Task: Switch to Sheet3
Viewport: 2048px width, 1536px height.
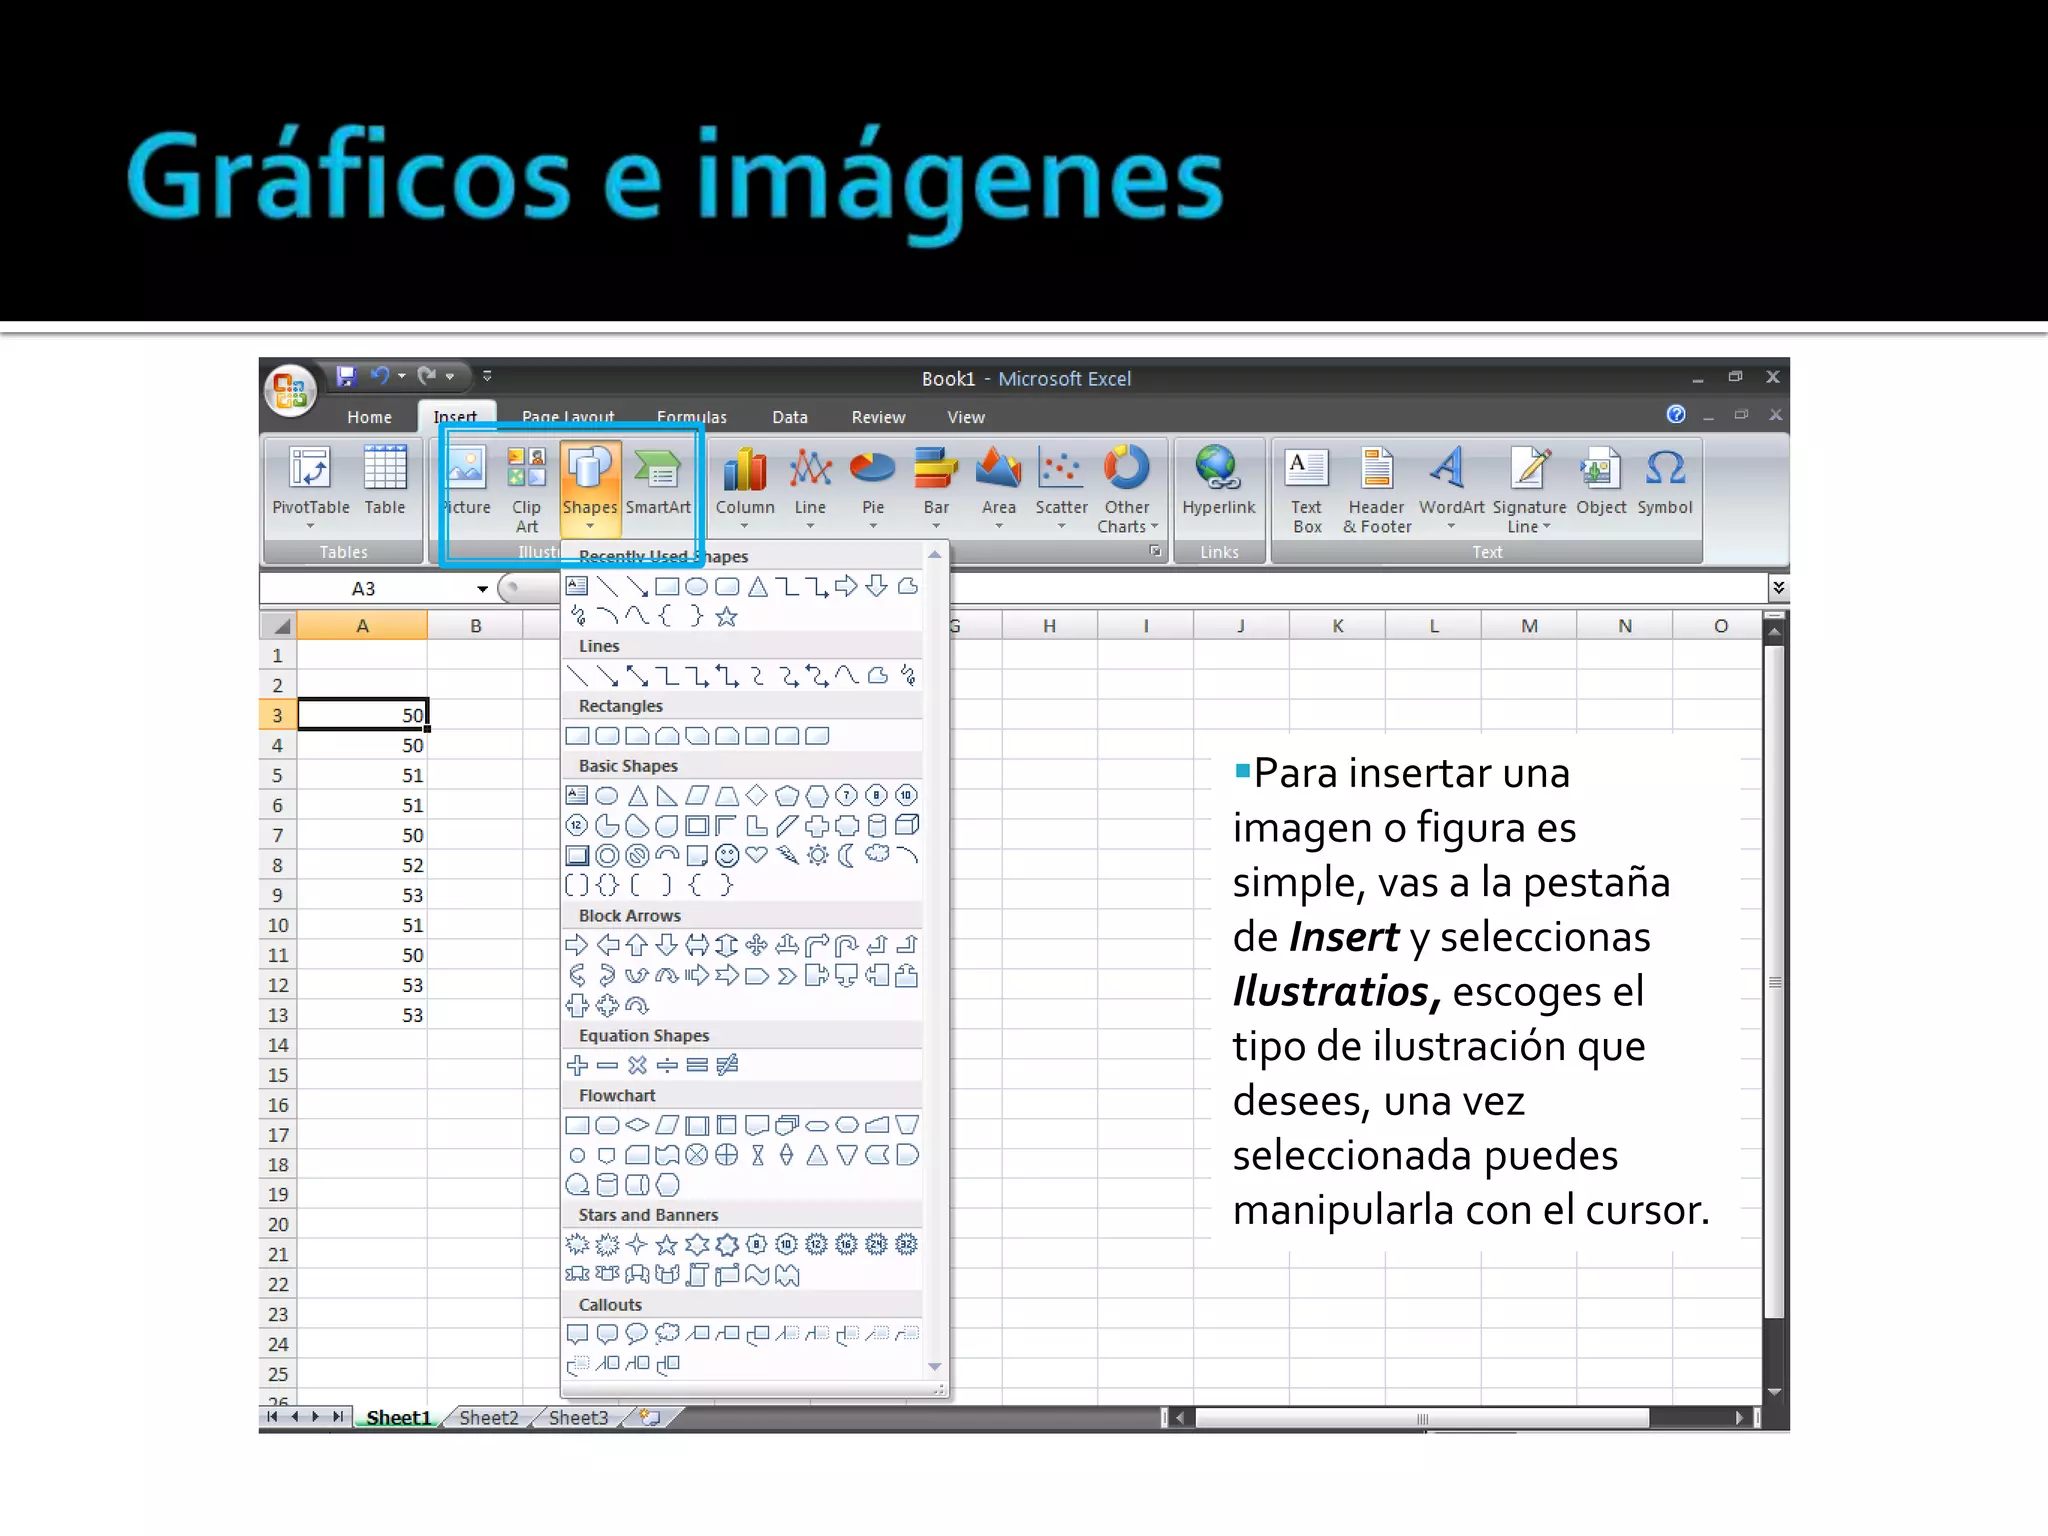Action: pos(578,1417)
